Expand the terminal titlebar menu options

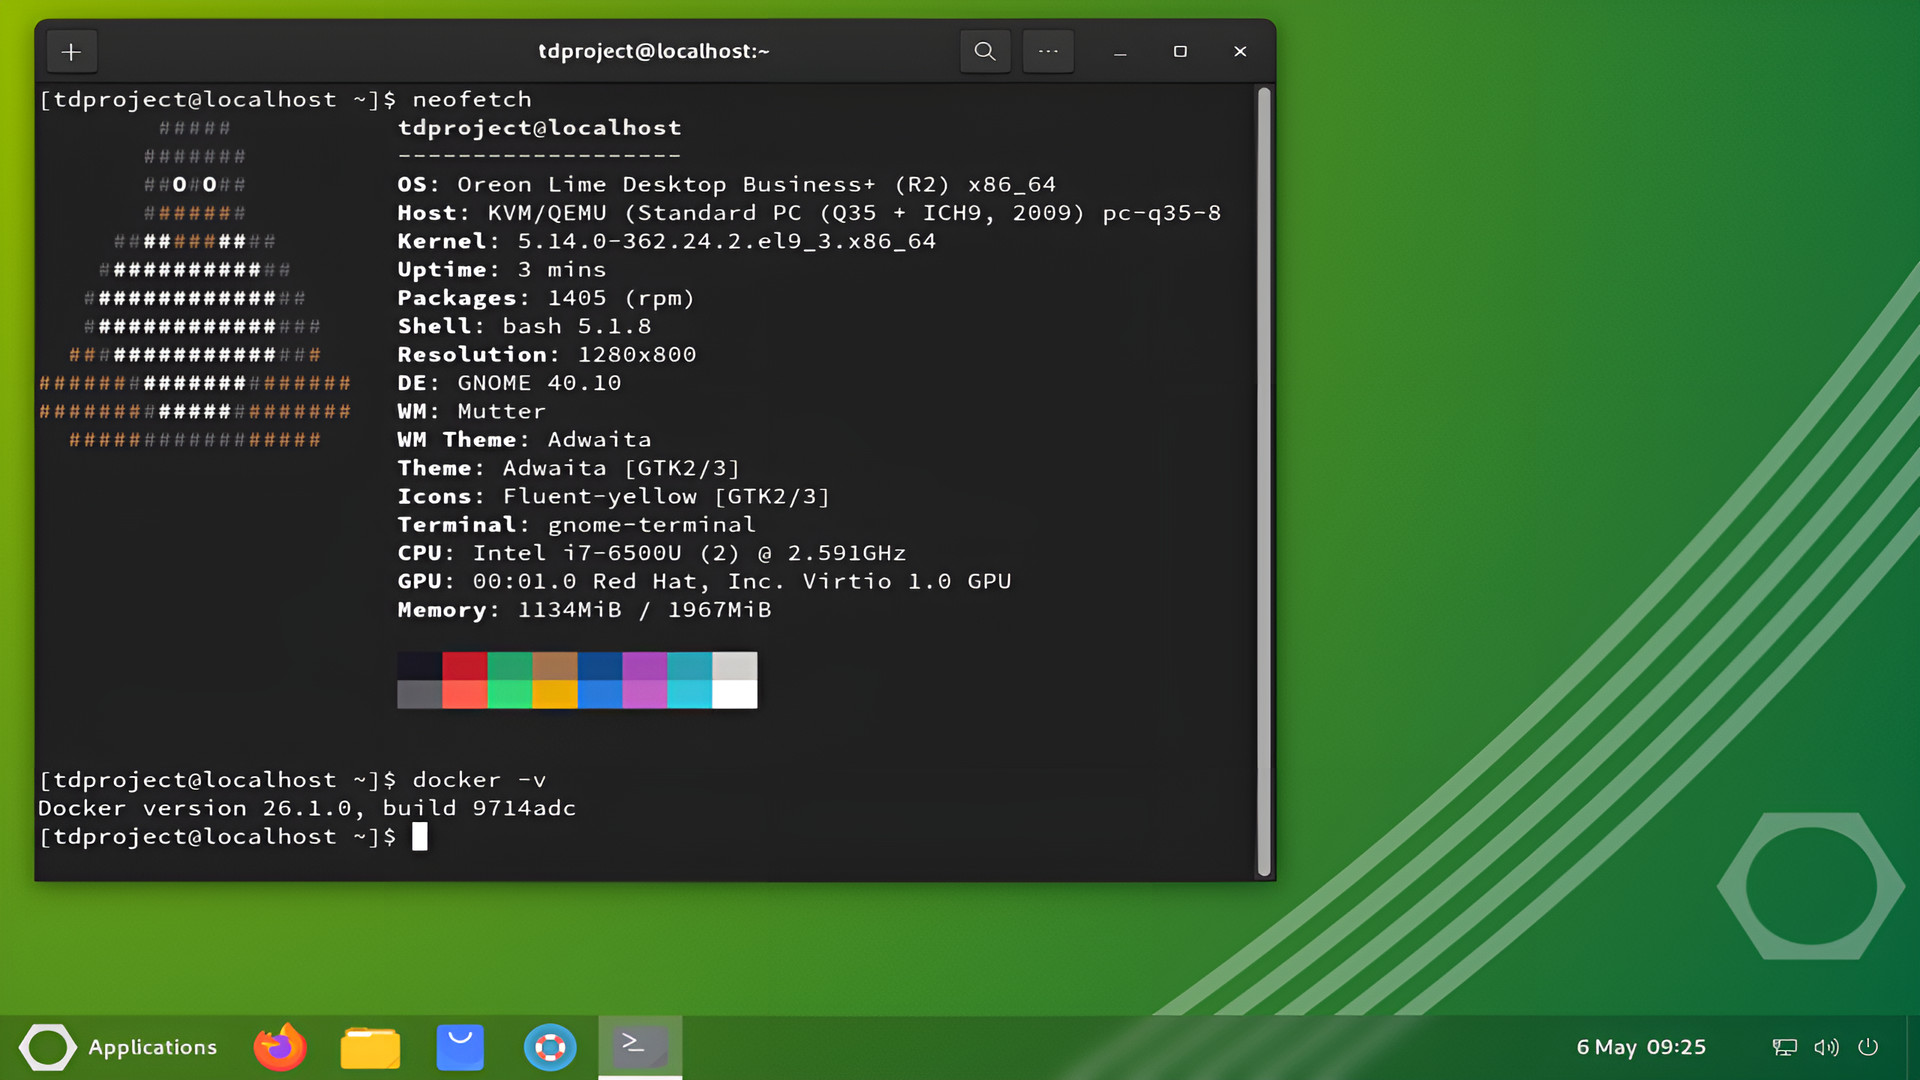click(x=1050, y=50)
